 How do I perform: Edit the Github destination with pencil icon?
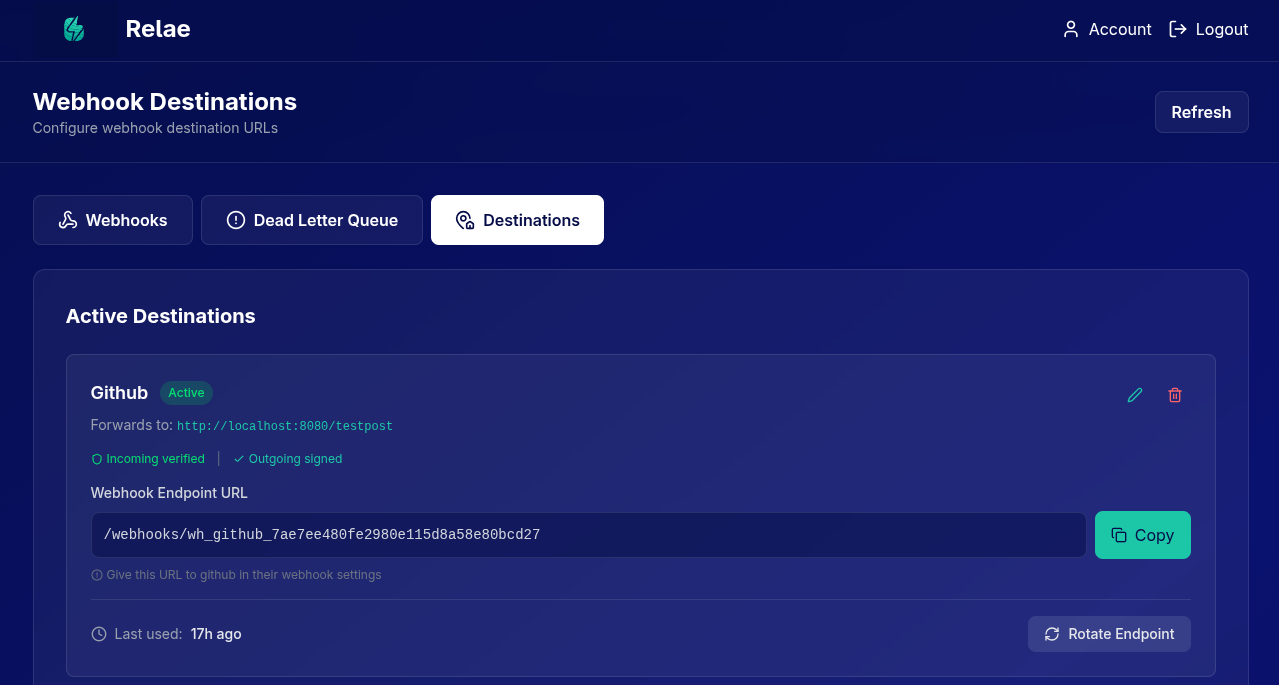coord(1135,395)
